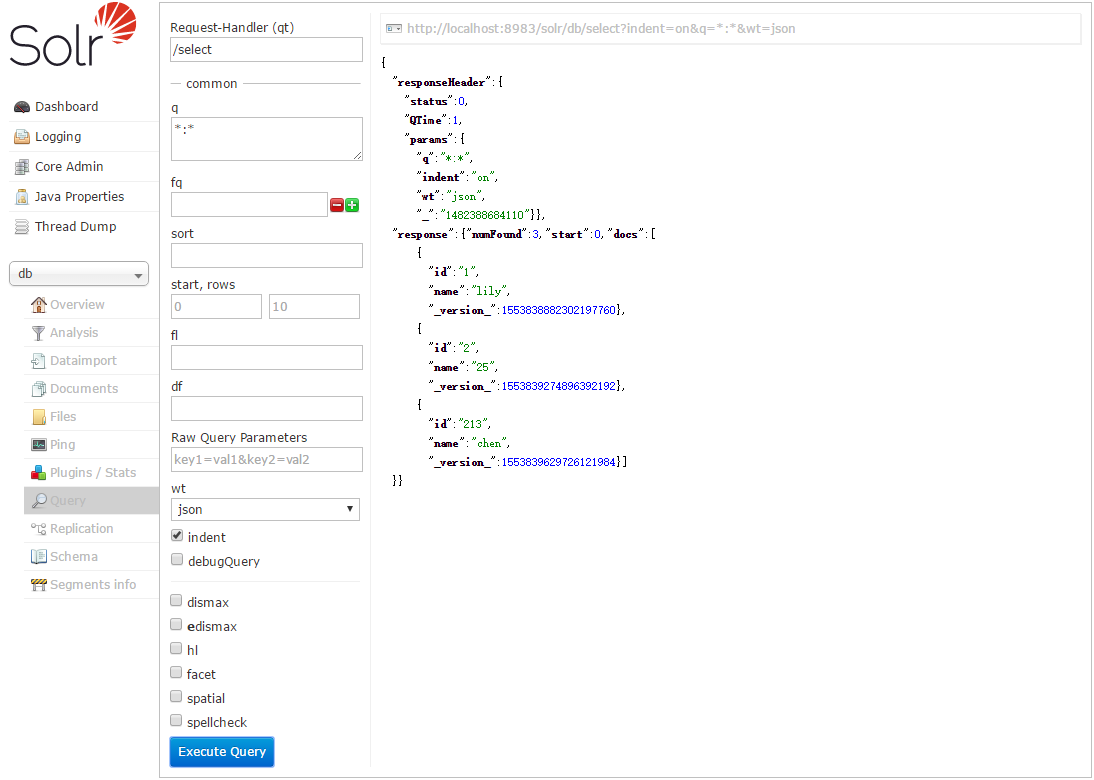Remove the fq filter with red minus

click(x=336, y=205)
